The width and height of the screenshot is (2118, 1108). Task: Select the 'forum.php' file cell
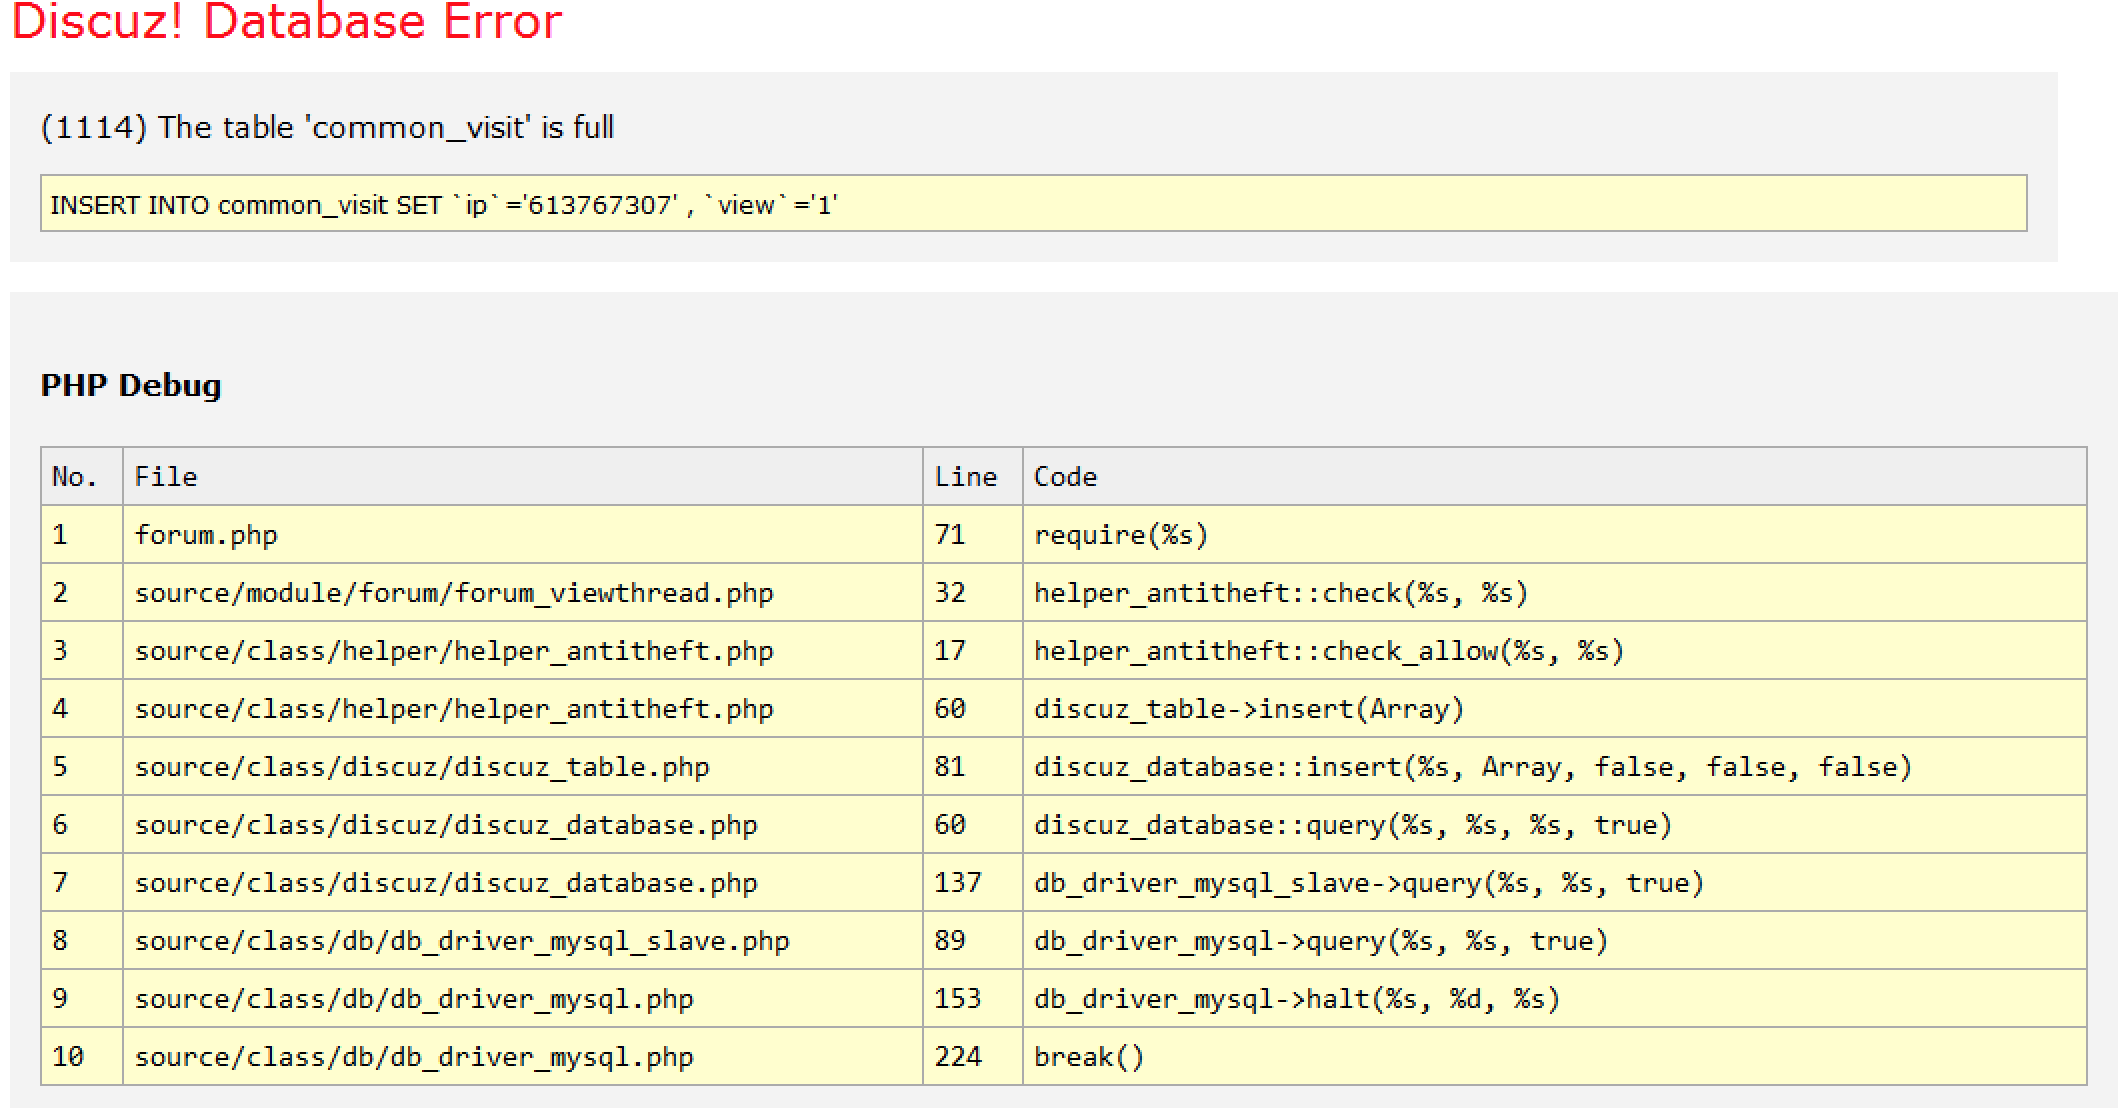point(522,534)
